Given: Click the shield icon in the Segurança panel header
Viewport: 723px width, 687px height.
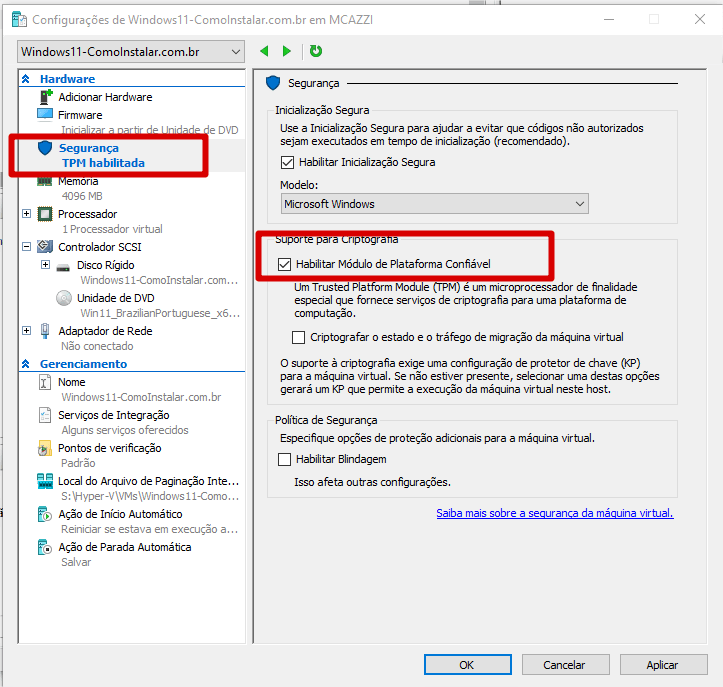Looking at the screenshot, I should (273, 83).
